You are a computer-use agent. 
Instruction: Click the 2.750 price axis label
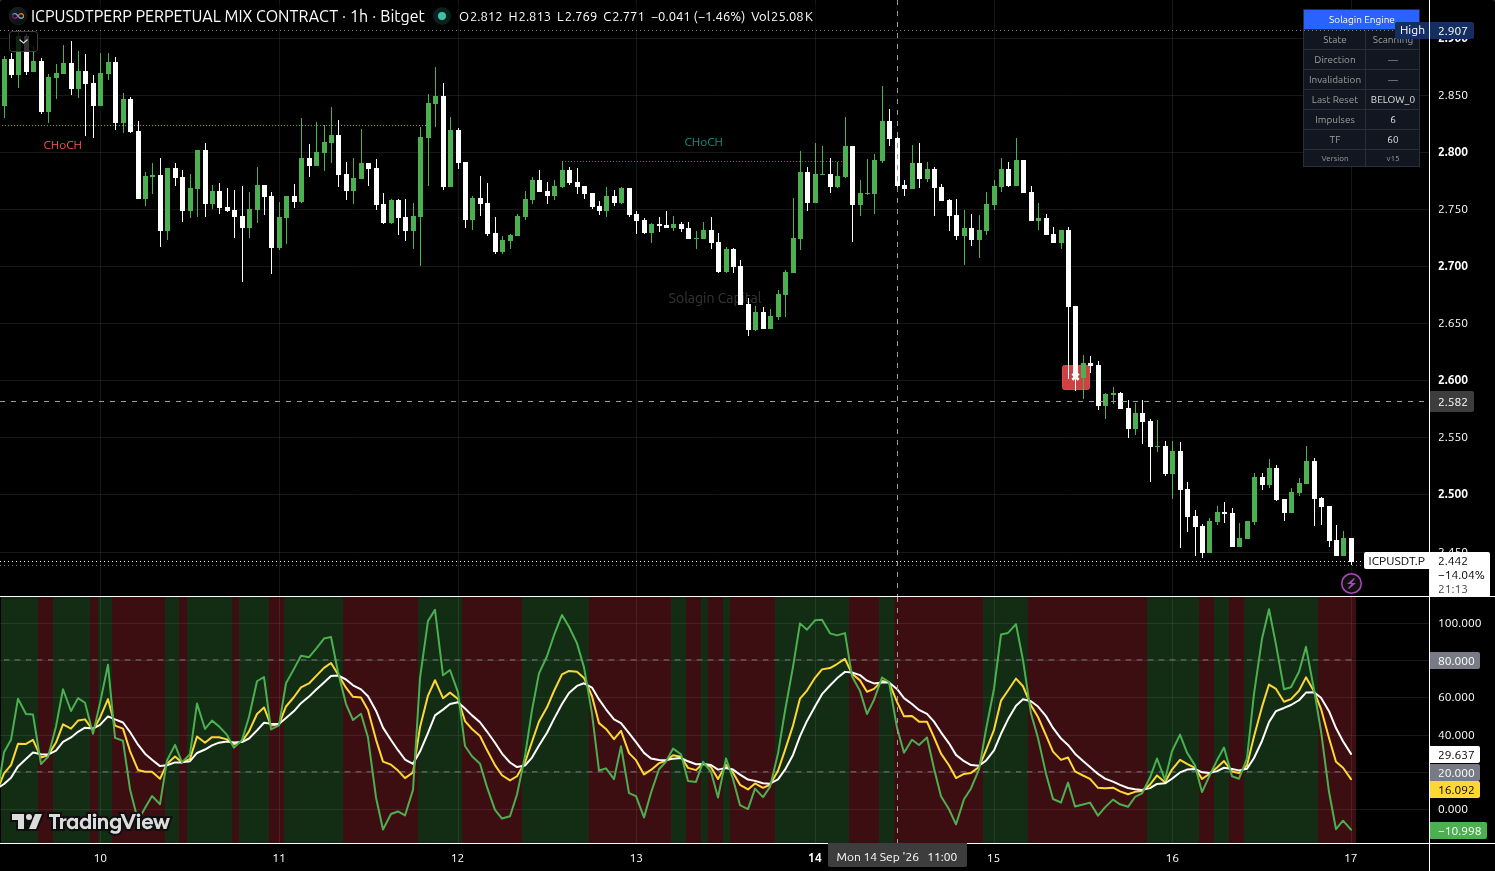(1453, 210)
